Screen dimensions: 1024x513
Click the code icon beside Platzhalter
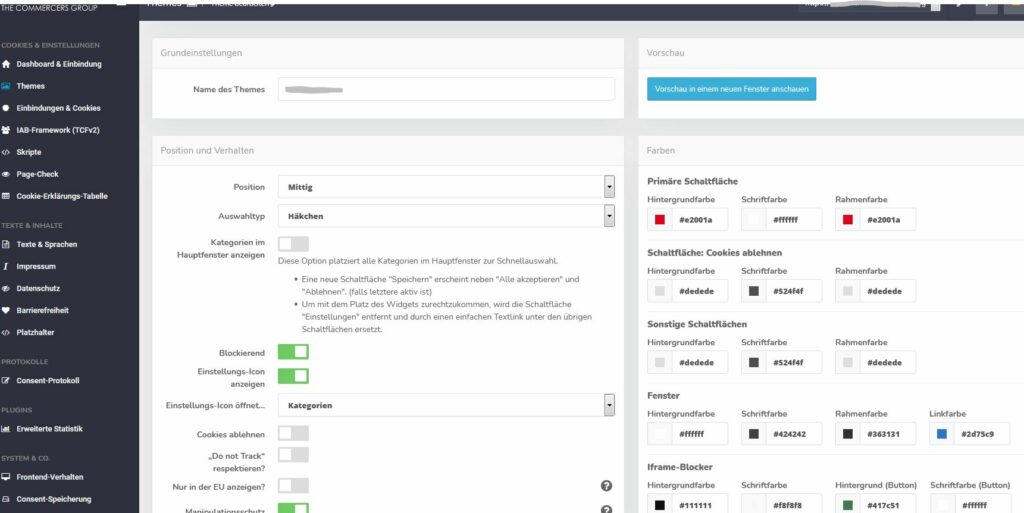click(6, 332)
